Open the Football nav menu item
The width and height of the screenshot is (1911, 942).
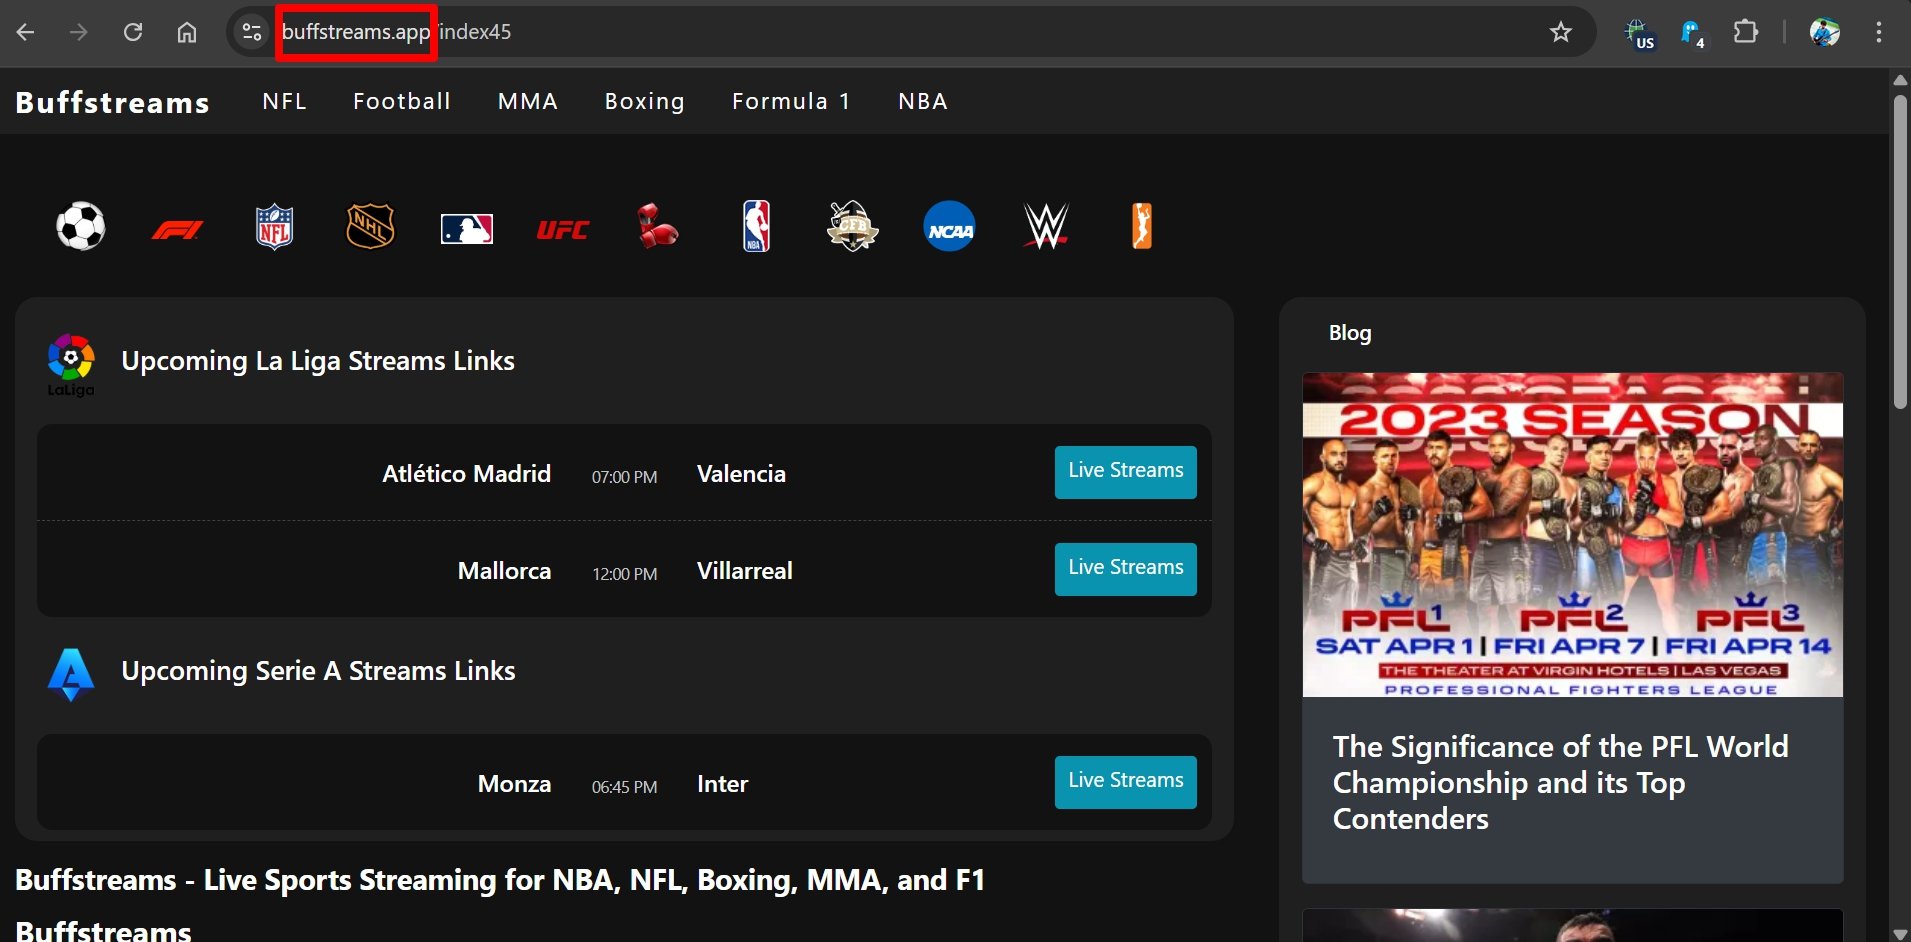pos(402,101)
